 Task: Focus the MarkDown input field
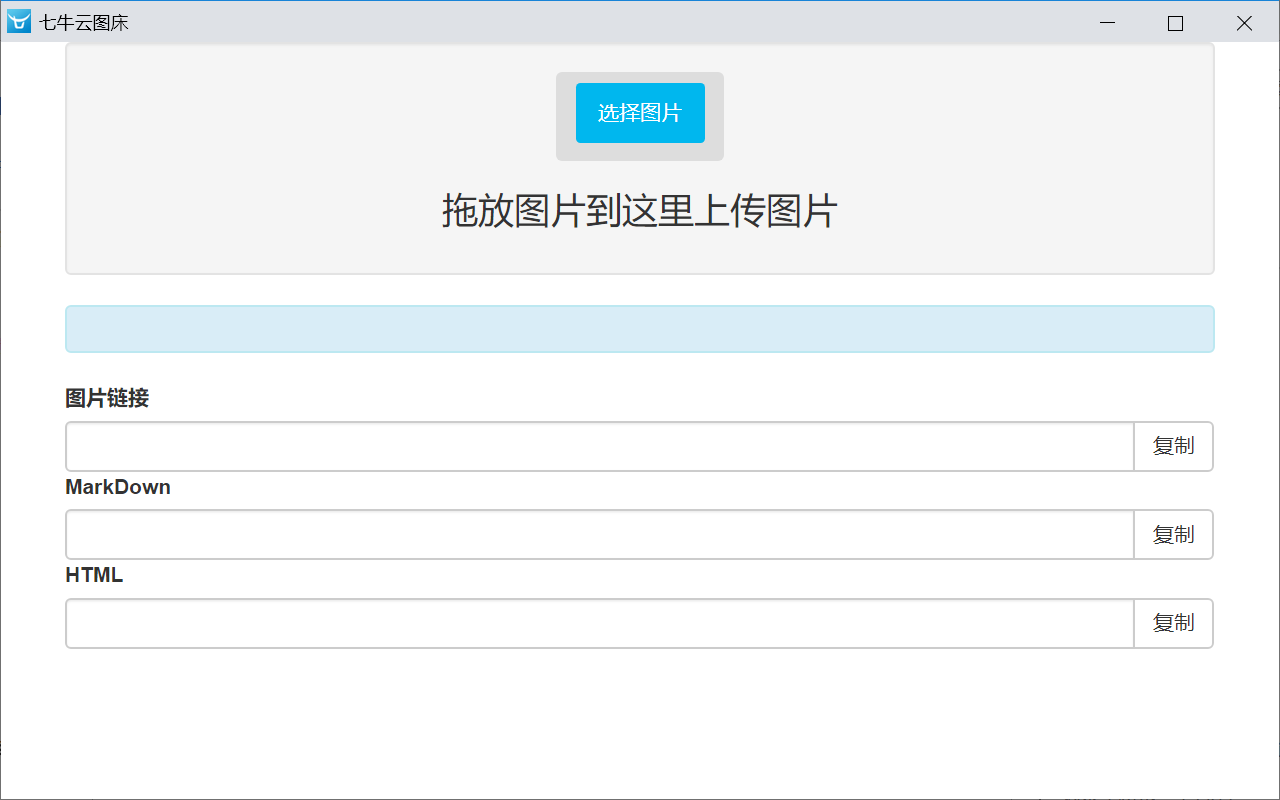[600, 534]
